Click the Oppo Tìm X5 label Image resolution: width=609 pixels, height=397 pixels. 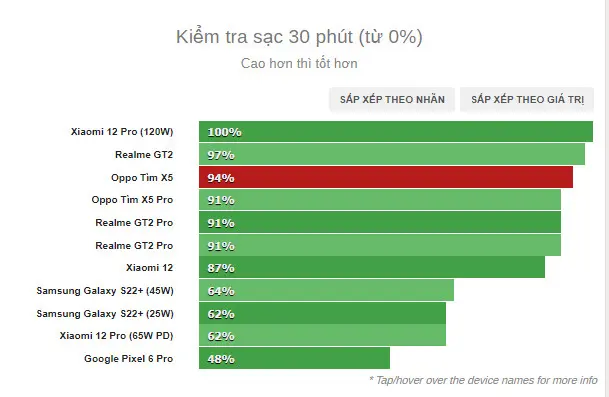(x=142, y=178)
